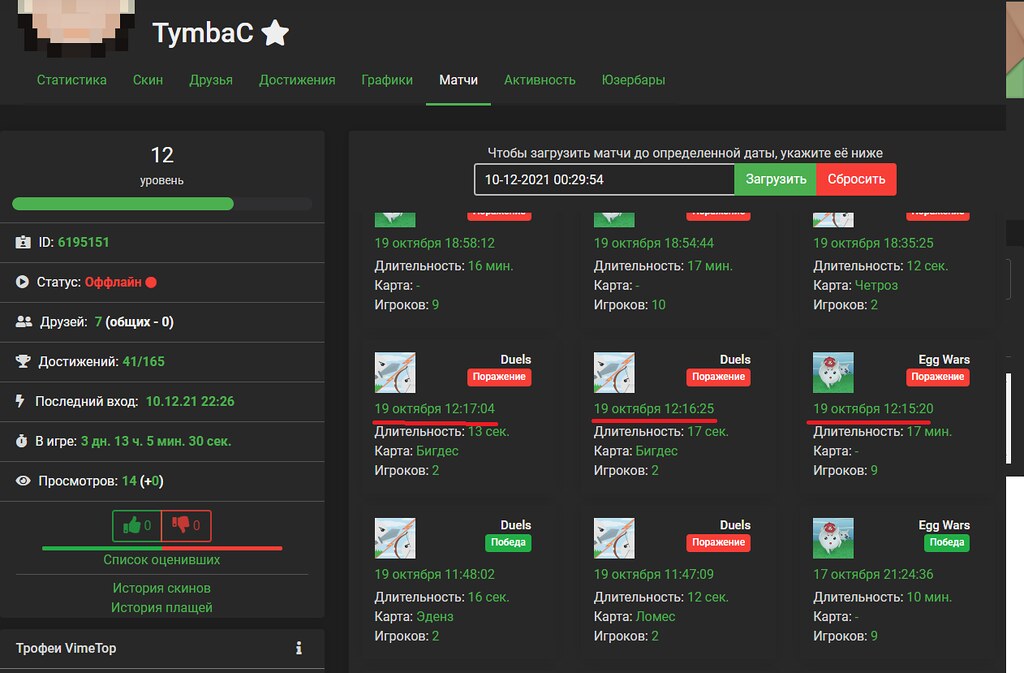Click the level progress bar
Screen dimensions: 1024x673
pyautogui.click(x=162, y=204)
